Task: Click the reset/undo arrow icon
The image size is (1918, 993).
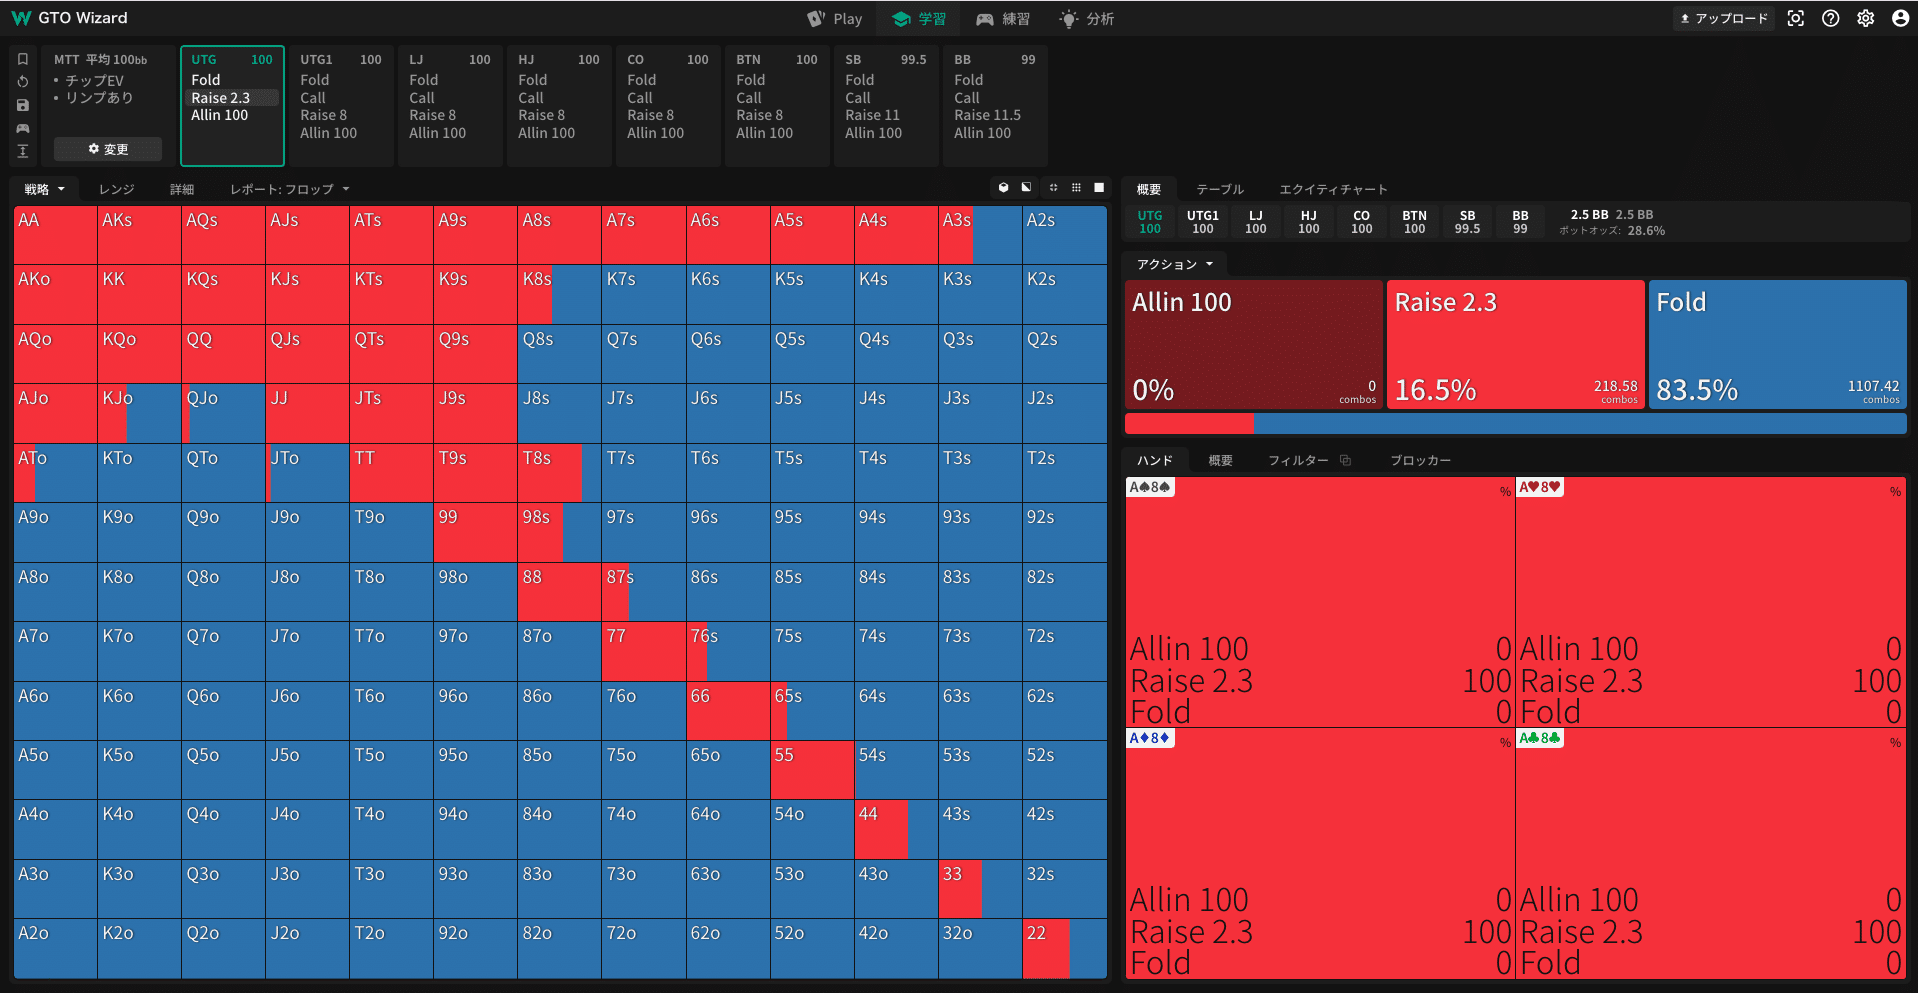Action: pyautogui.click(x=23, y=82)
